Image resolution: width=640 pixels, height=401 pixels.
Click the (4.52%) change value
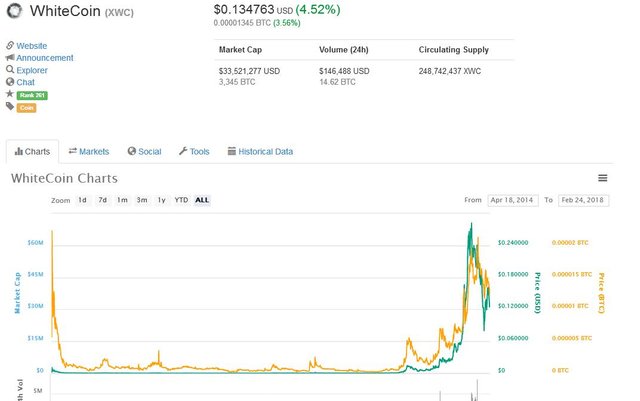[x=318, y=9]
